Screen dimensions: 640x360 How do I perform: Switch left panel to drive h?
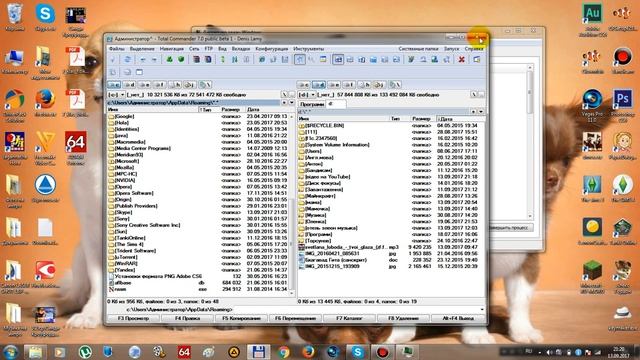[174, 85]
